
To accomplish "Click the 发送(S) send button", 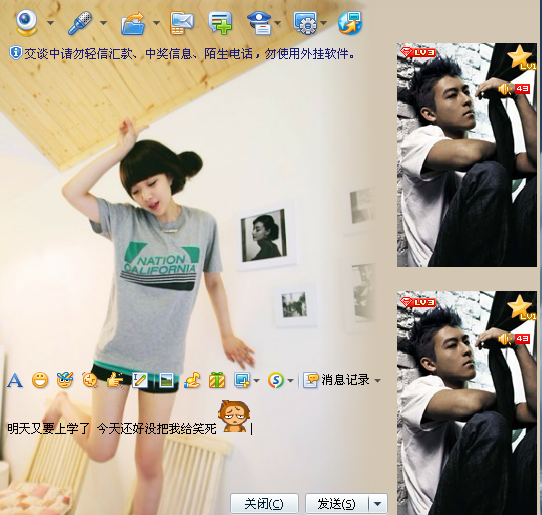I will 337,504.
